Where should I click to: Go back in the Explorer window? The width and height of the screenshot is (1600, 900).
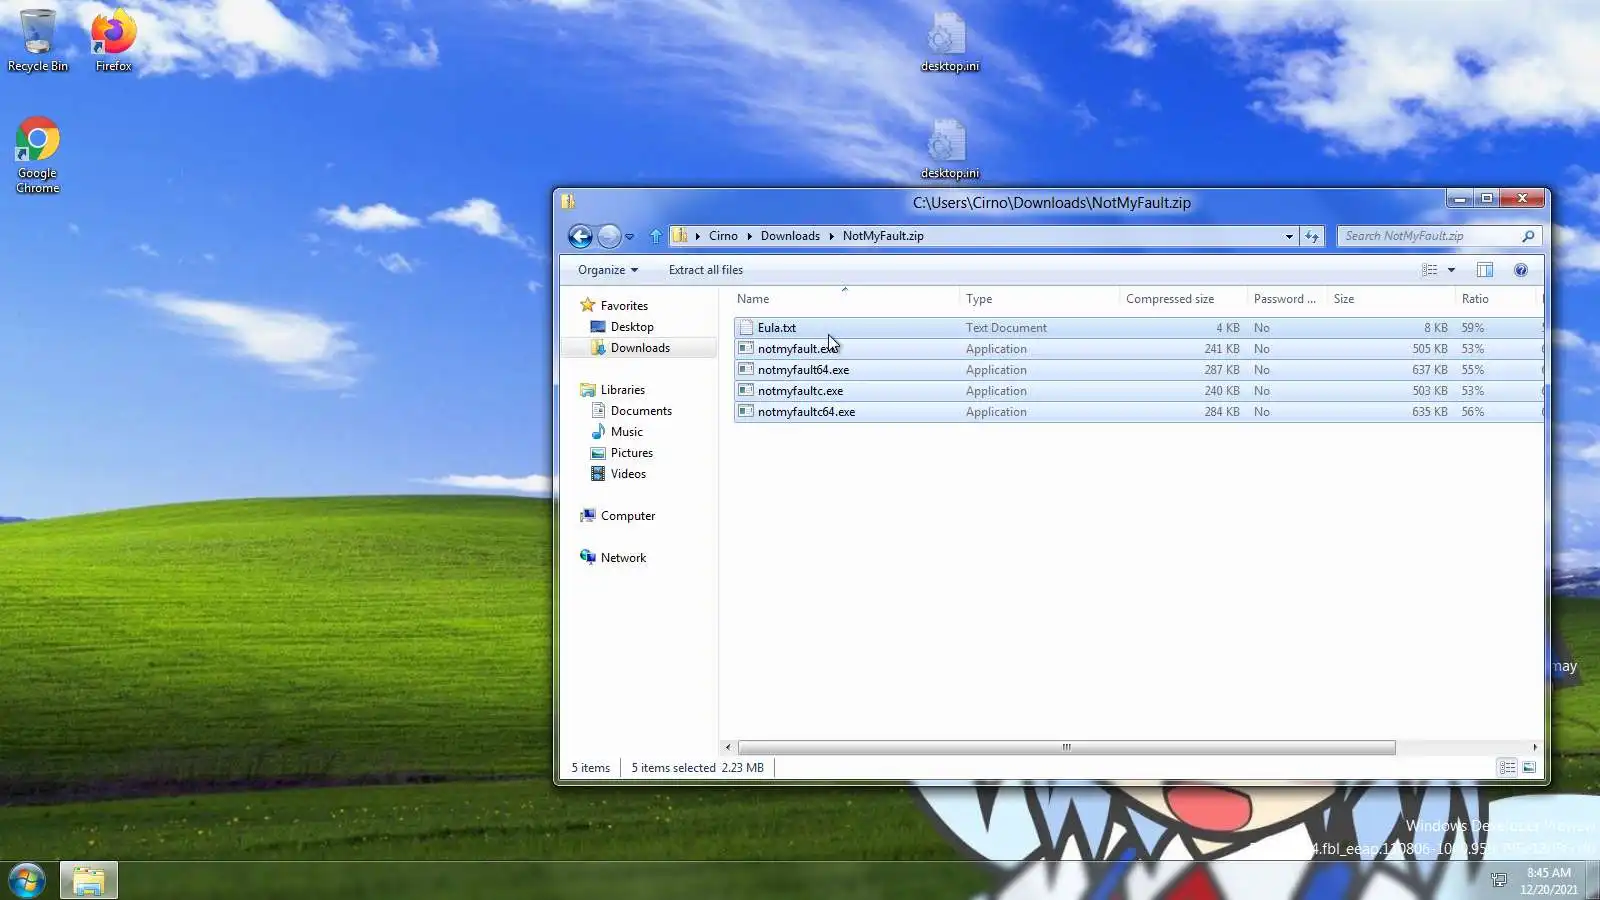[x=580, y=236]
